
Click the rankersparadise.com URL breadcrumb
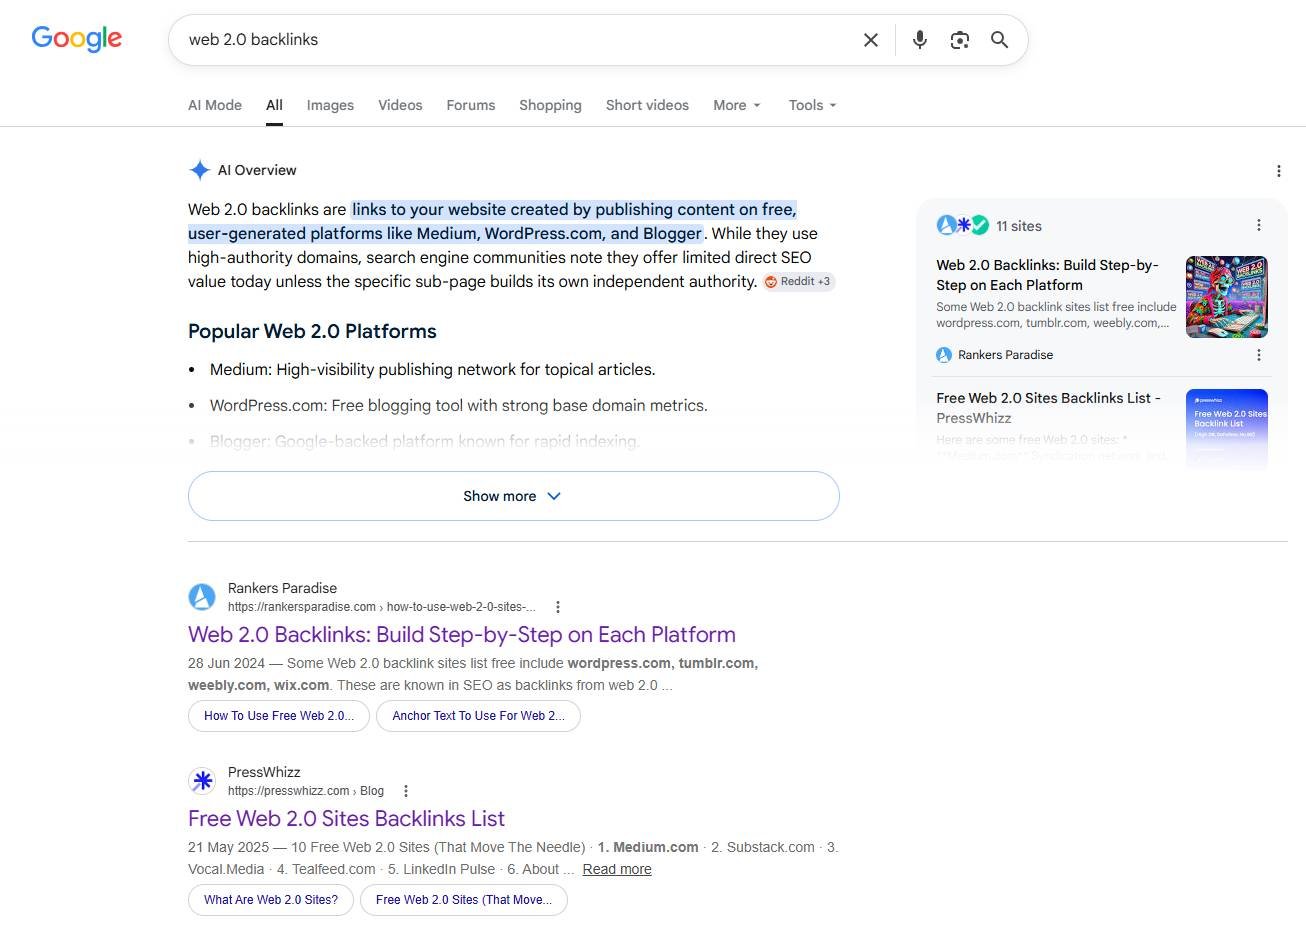[x=382, y=607]
